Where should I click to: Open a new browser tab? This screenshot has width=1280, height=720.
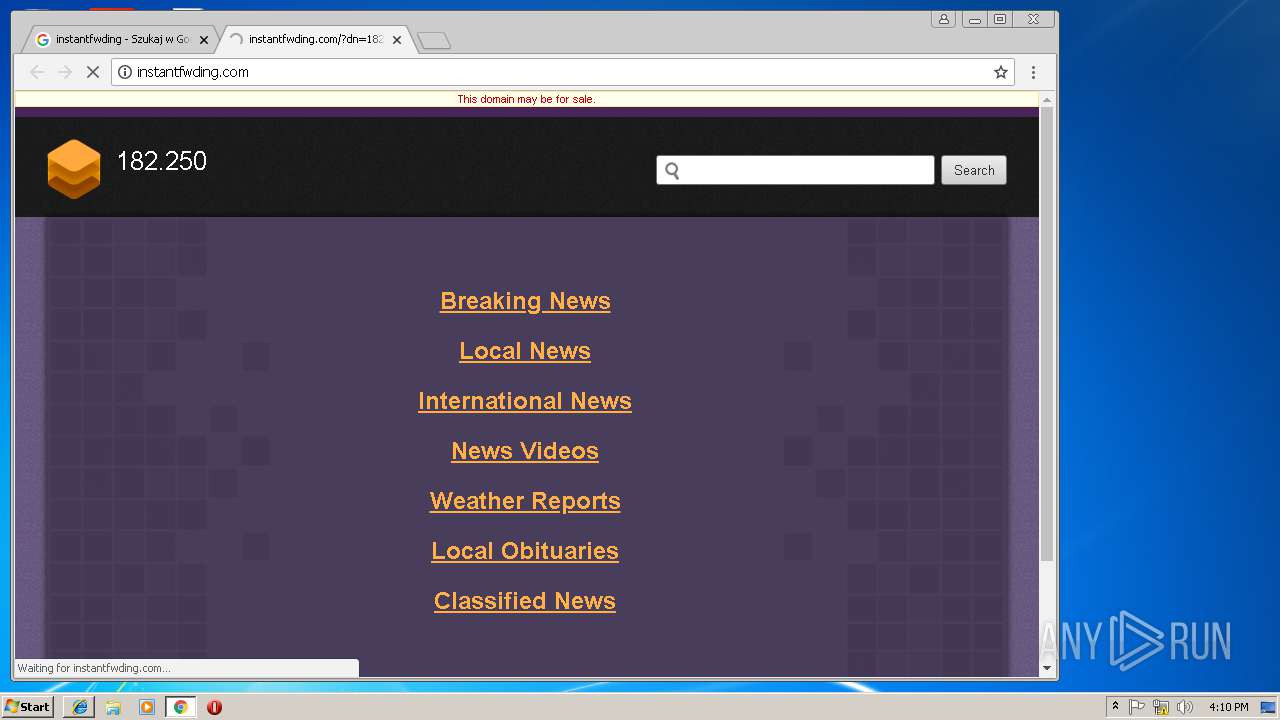pos(434,40)
